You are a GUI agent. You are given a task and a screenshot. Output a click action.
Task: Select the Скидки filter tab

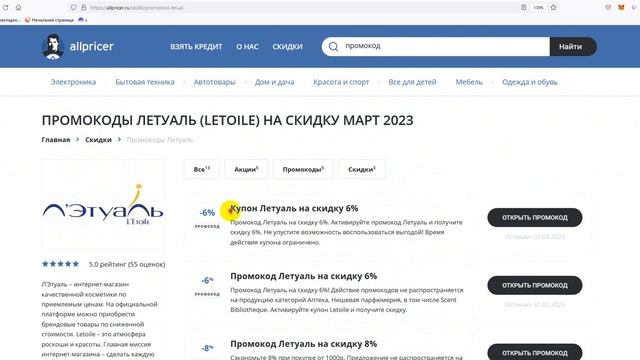click(362, 169)
